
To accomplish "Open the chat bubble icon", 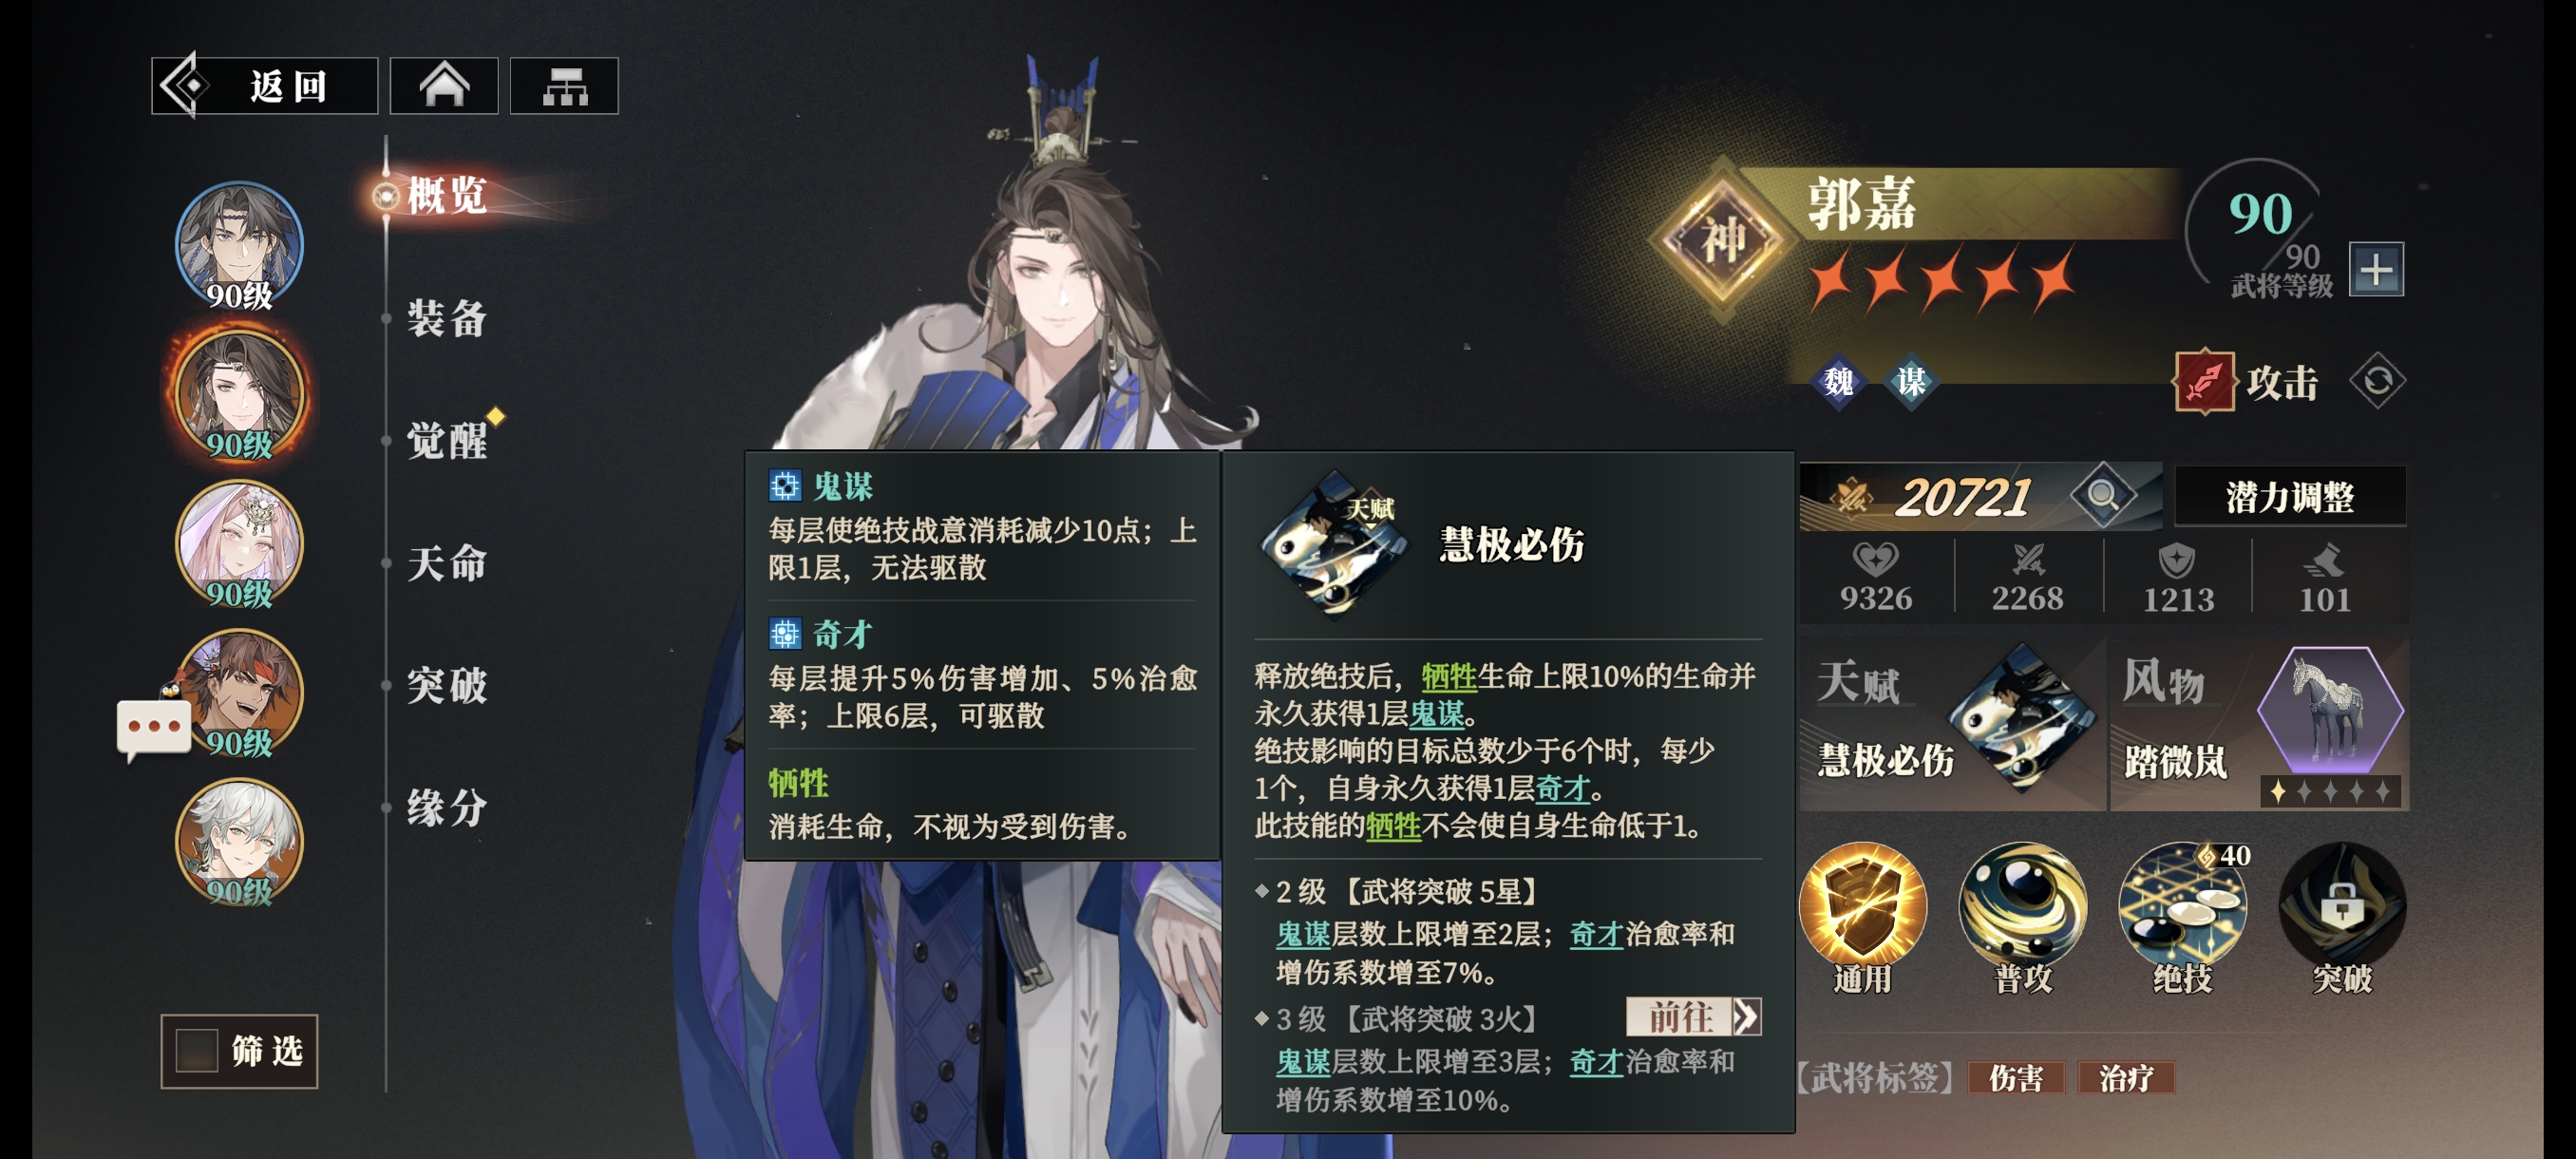I will coord(153,728).
